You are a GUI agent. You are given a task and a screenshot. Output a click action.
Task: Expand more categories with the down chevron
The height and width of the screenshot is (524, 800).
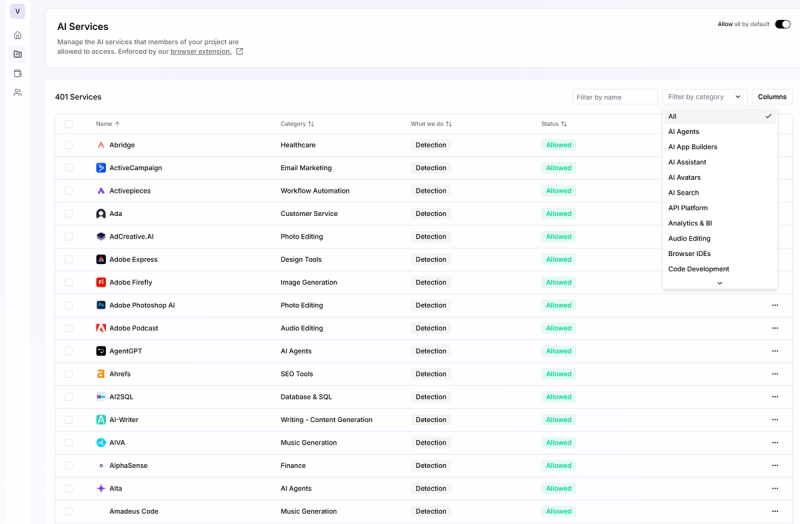point(719,283)
